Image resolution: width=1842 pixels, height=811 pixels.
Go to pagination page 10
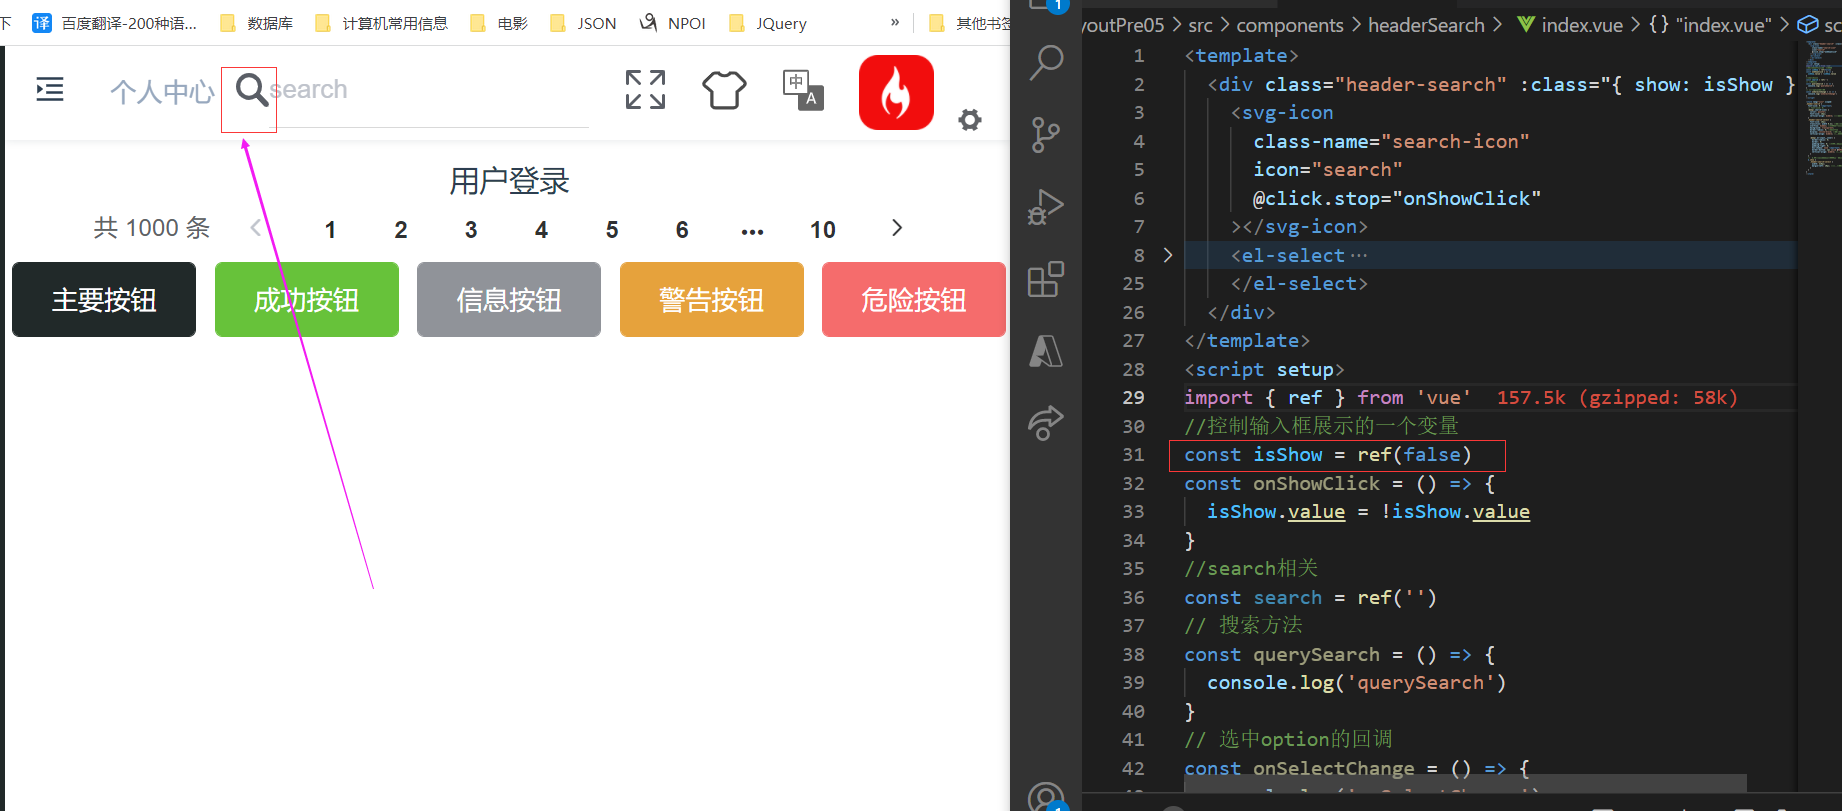click(823, 230)
